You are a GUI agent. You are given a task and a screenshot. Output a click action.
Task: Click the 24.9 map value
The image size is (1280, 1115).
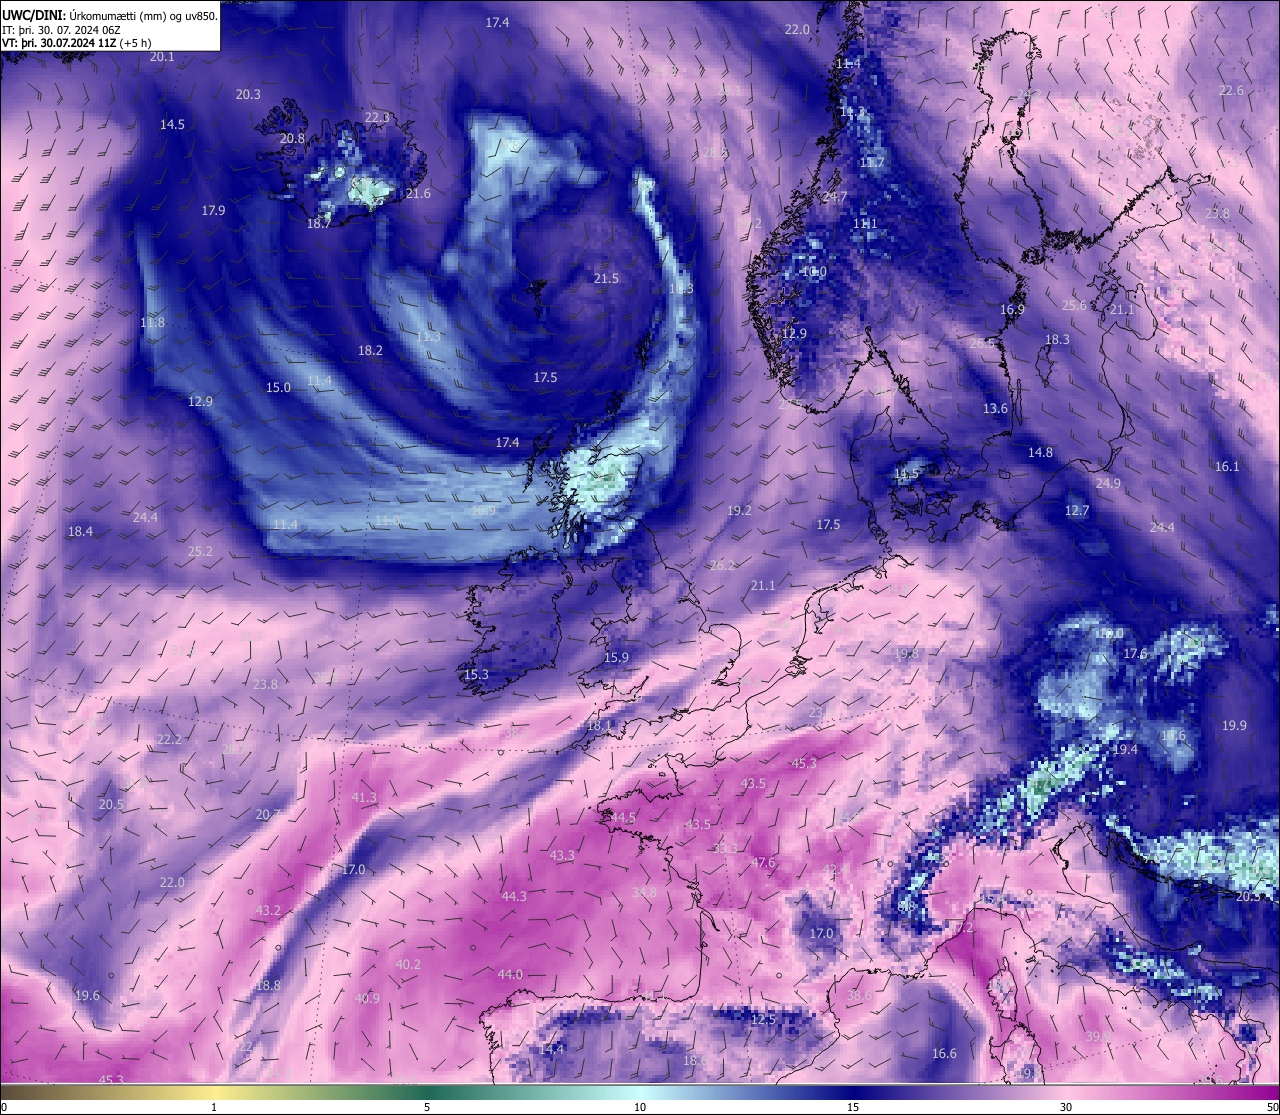1108,483
